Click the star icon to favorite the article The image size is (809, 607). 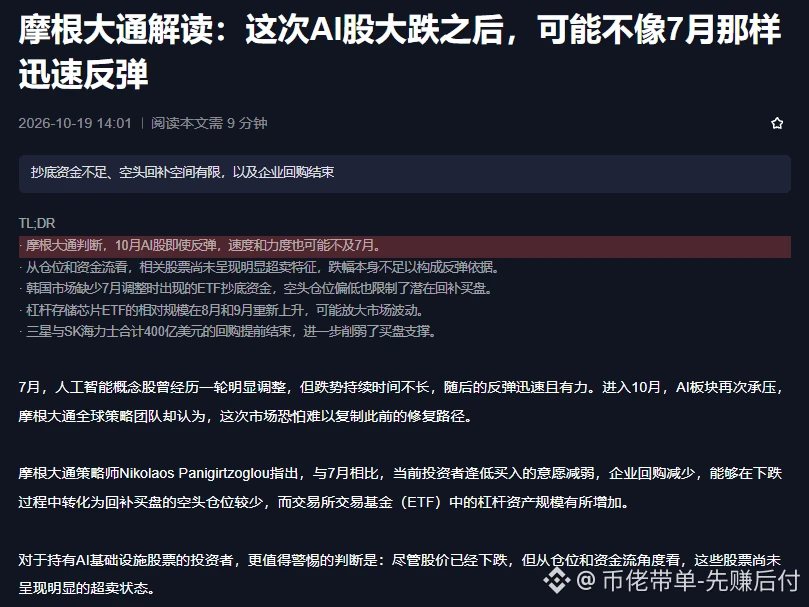pos(776,123)
